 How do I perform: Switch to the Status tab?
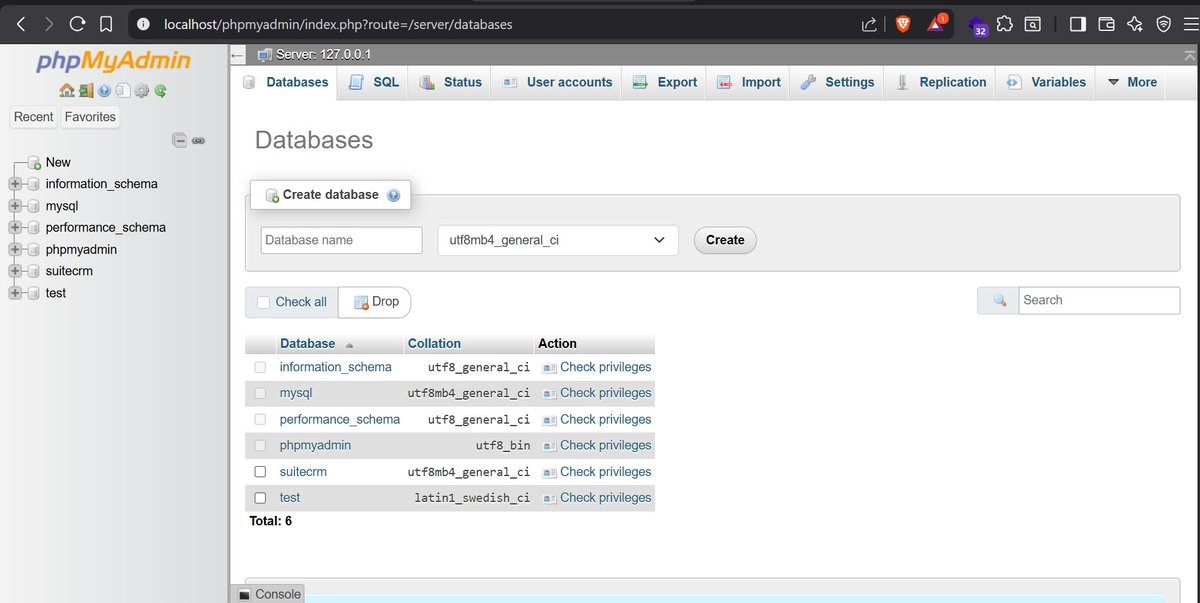[451, 82]
